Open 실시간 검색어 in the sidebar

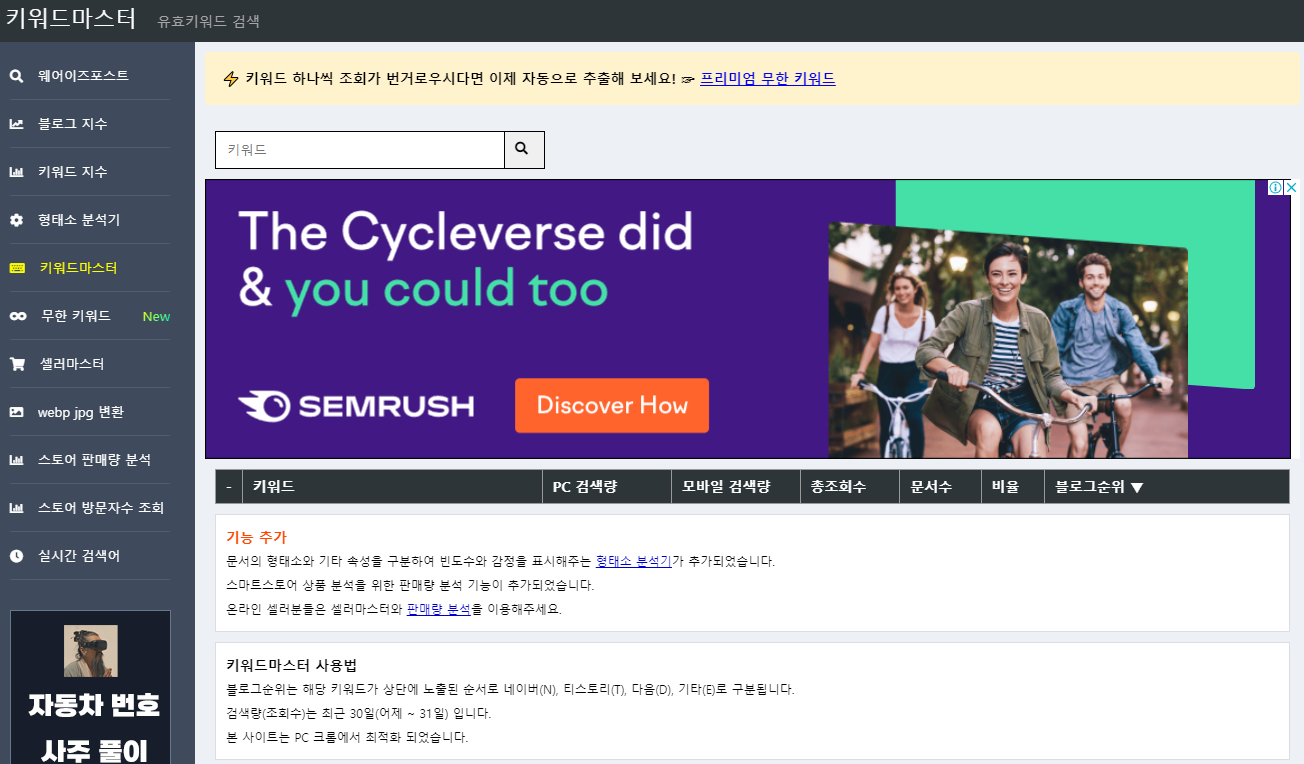pyautogui.click(x=78, y=556)
